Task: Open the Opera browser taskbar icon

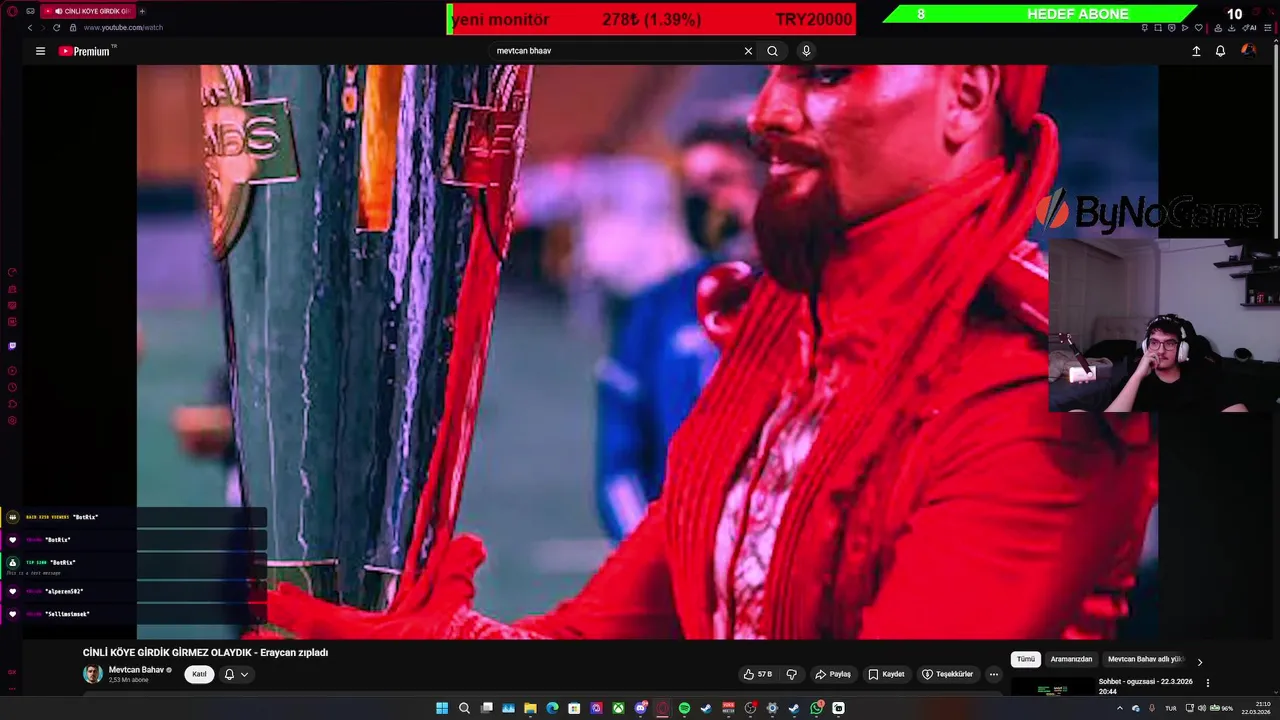Action: tap(662, 708)
